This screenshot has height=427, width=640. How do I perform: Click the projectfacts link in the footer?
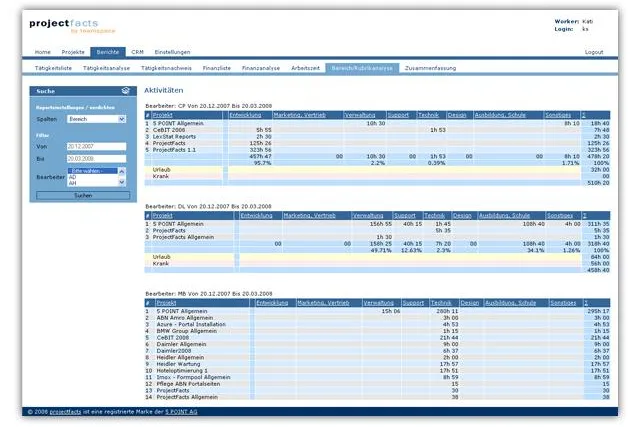tap(65, 412)
